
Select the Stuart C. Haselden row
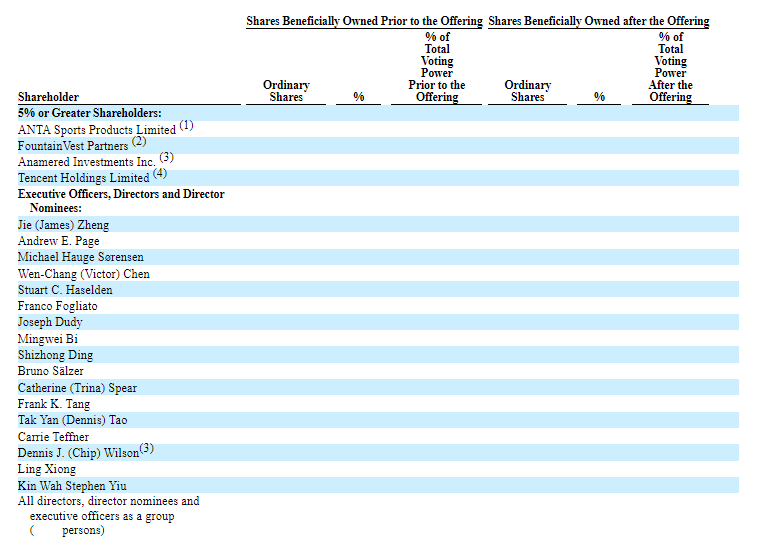pyautogui.click(x=65, y=290)
